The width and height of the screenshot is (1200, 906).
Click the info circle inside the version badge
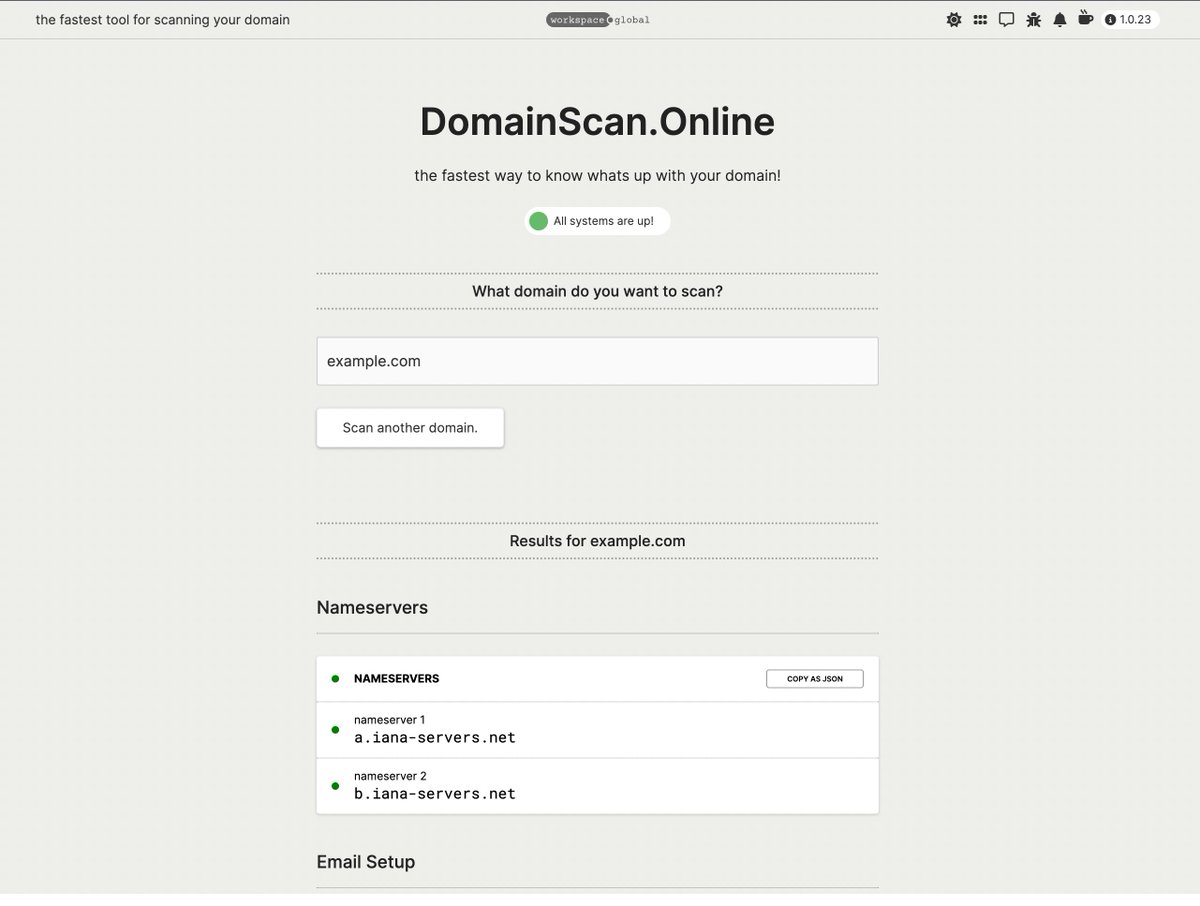pos(1111,19)
